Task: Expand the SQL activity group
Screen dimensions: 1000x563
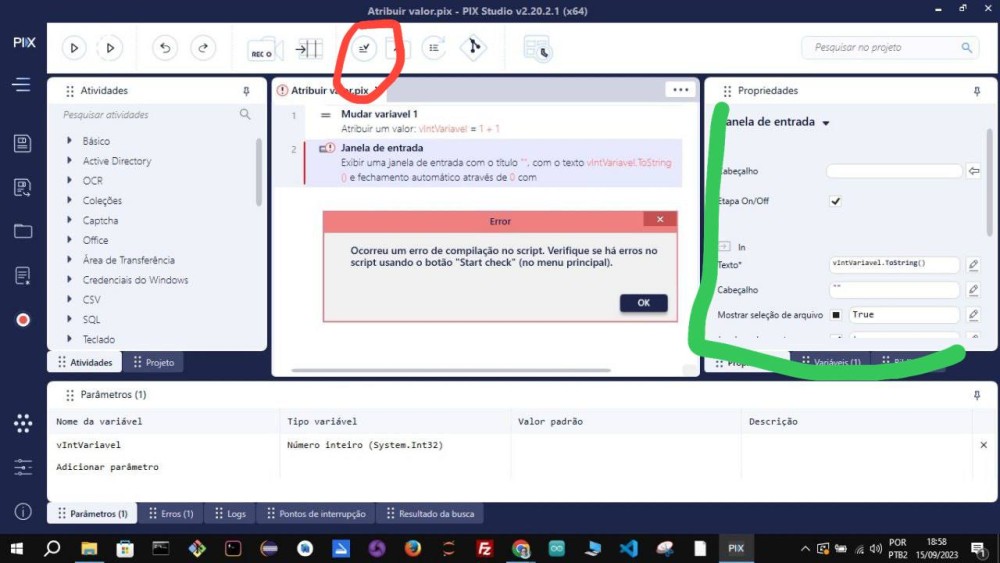Action: pyautogui.click(x=70, y=318)
